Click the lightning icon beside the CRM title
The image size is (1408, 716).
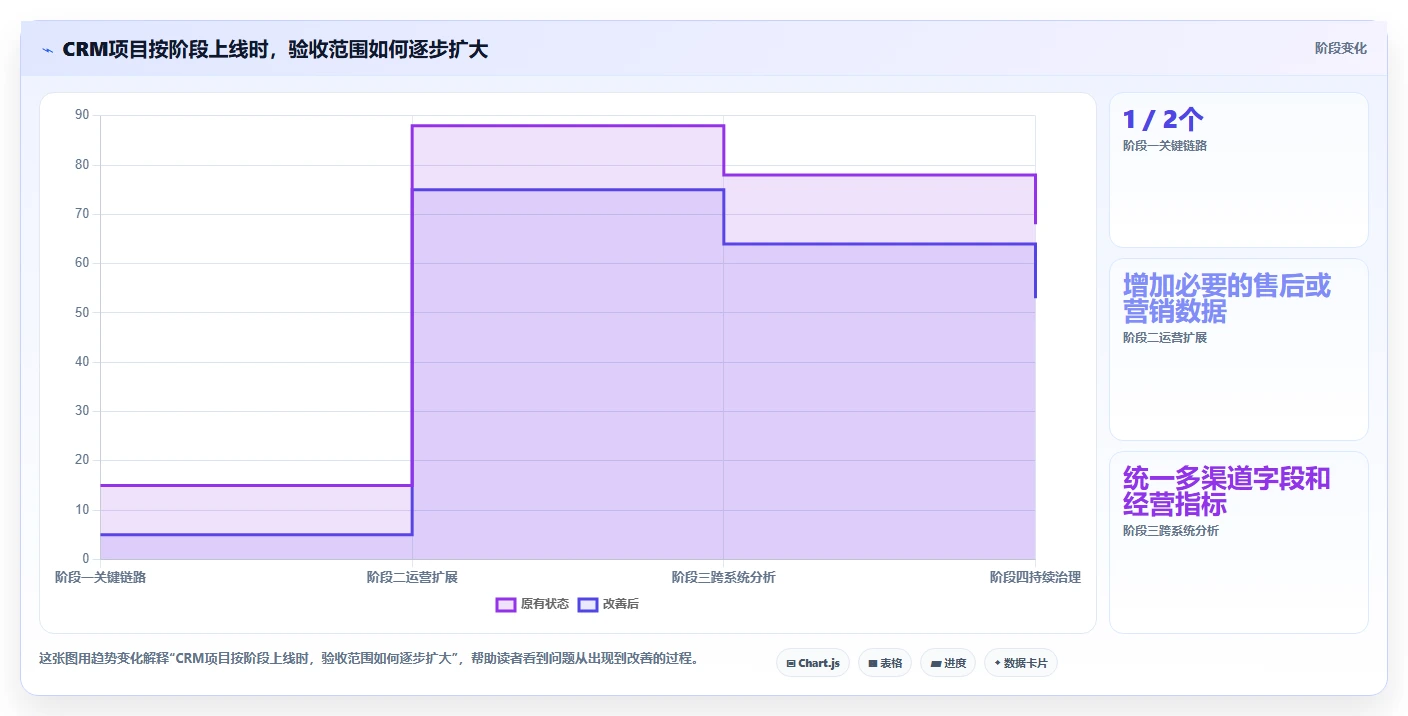pyautogui.click(x=47, y=50)
